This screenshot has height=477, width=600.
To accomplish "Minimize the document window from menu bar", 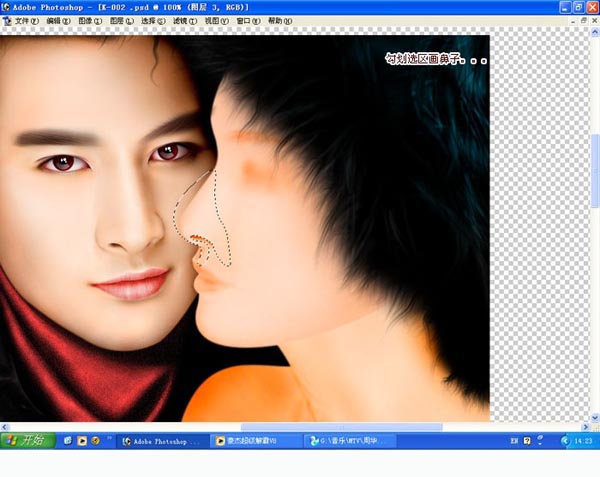I will pos(573,21).
